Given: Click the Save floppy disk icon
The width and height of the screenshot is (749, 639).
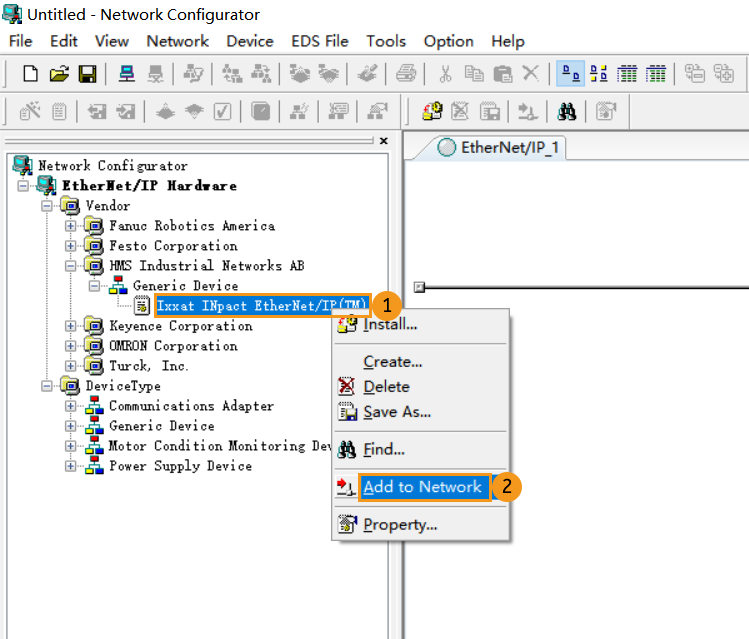Looking at the screenshot, I should (87, 74).
